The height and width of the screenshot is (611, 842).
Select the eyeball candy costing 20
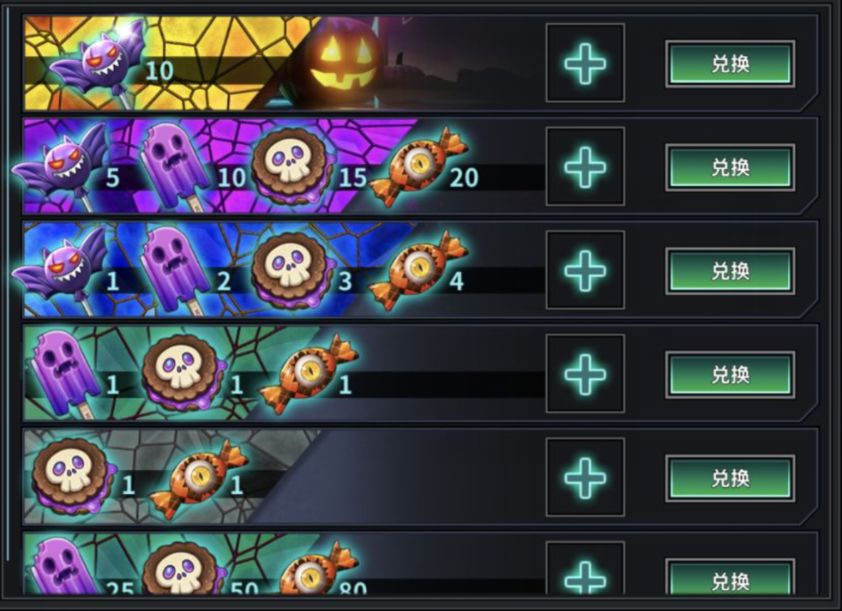[418, 168]
